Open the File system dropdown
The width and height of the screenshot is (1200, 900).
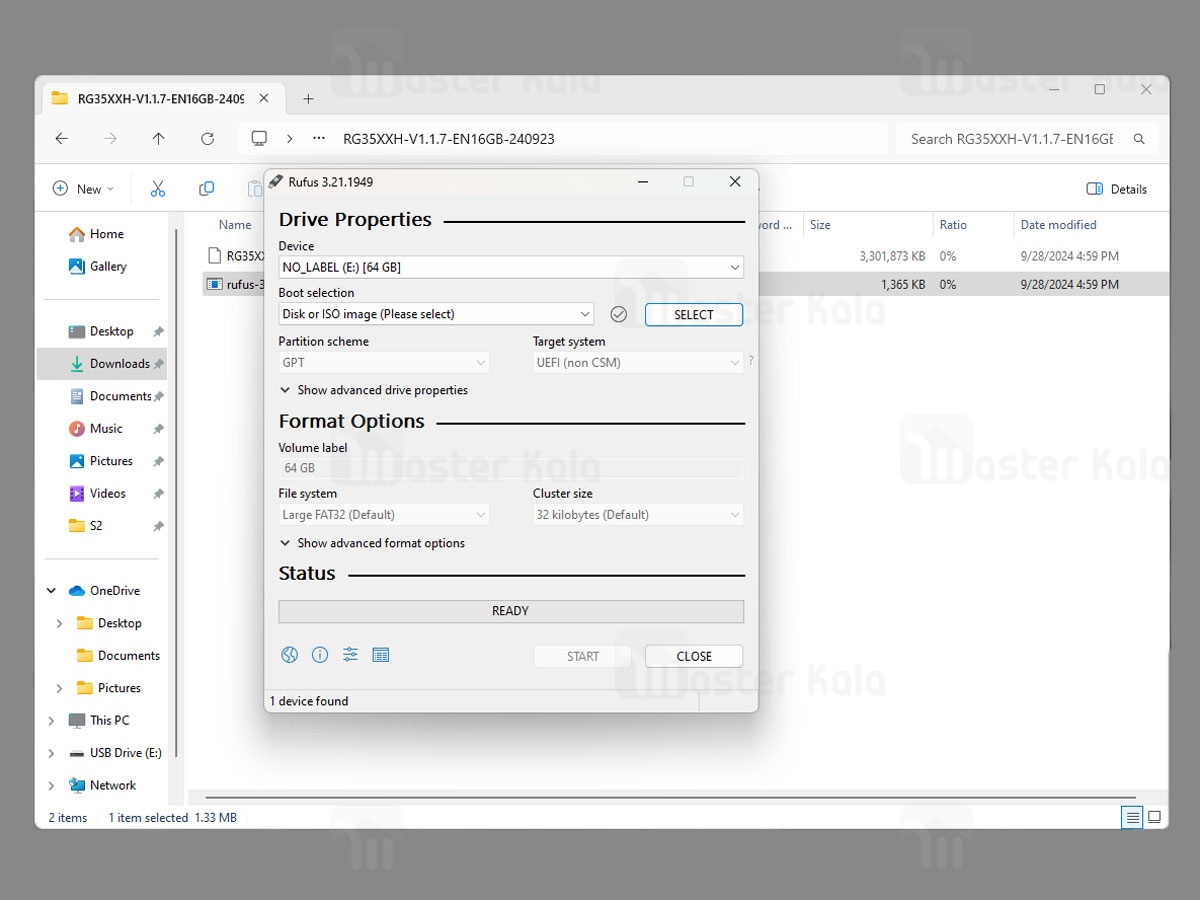384,514
